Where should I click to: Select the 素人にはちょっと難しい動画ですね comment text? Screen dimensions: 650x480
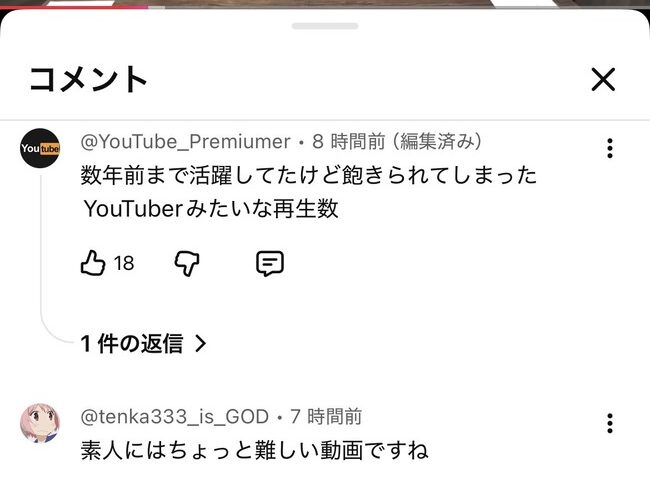254,450
